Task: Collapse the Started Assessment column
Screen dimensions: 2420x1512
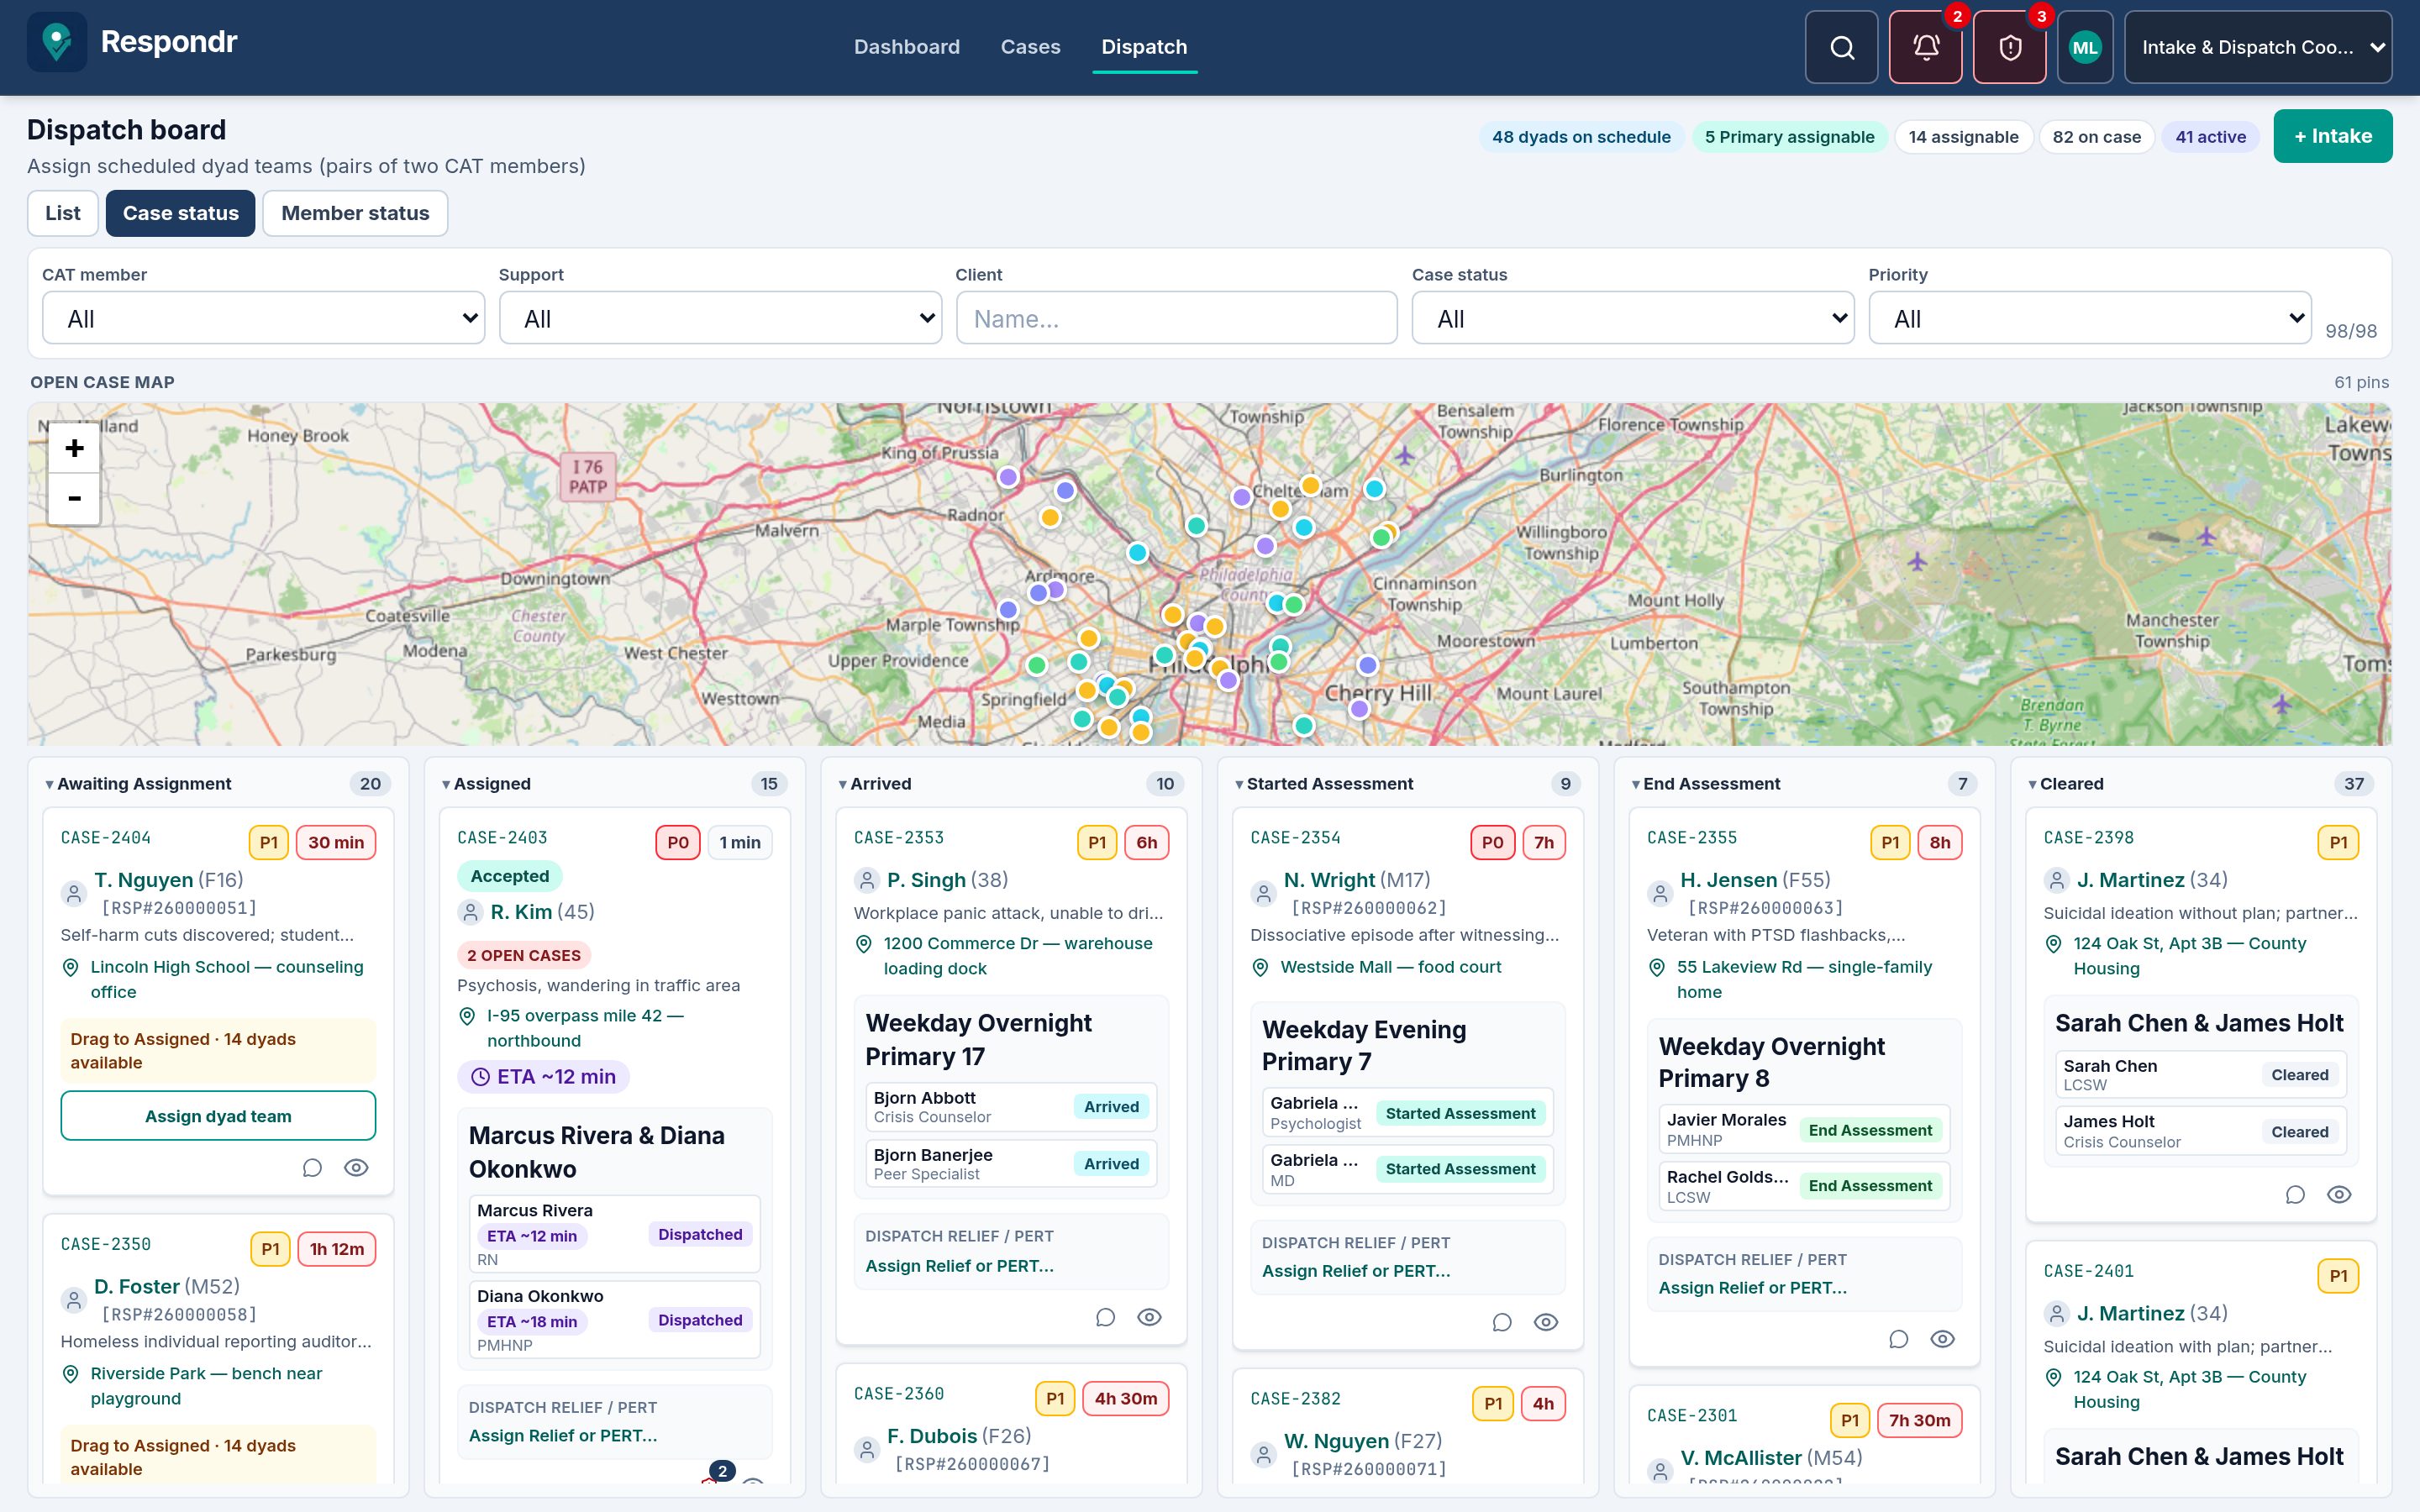Action: pyautogui.click(x=1239, y=784)
